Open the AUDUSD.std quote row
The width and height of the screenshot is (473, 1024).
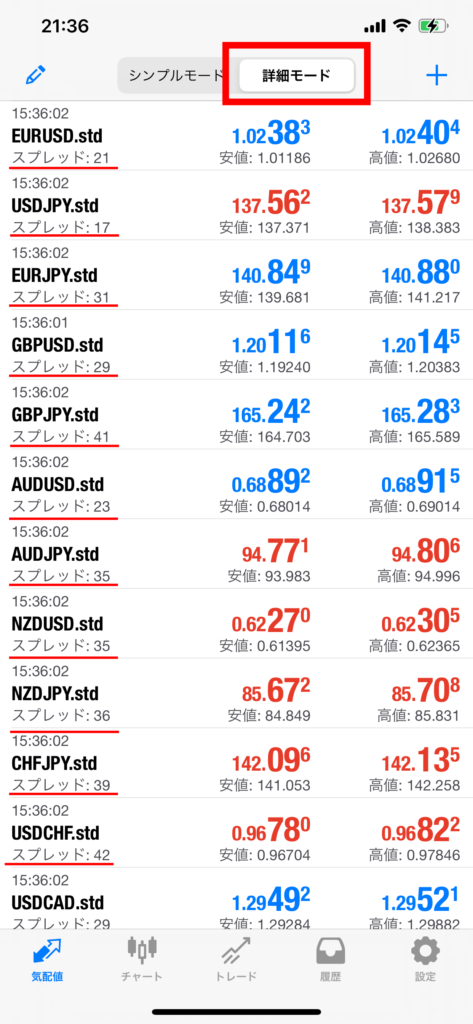[236, 484]
